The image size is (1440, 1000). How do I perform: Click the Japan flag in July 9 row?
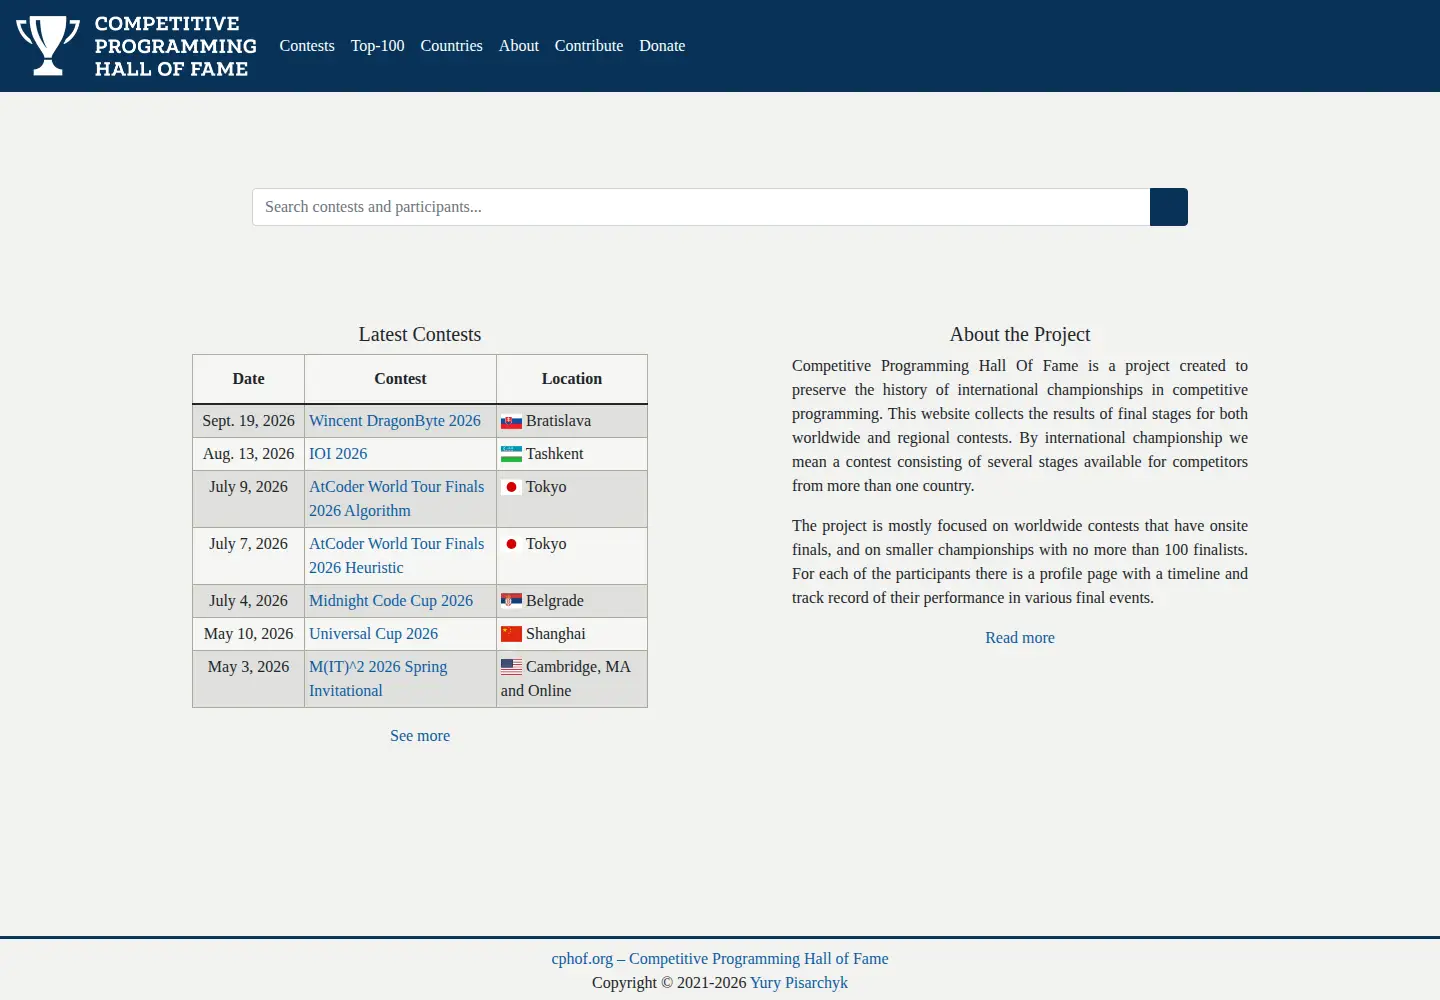tap(511, 488)
